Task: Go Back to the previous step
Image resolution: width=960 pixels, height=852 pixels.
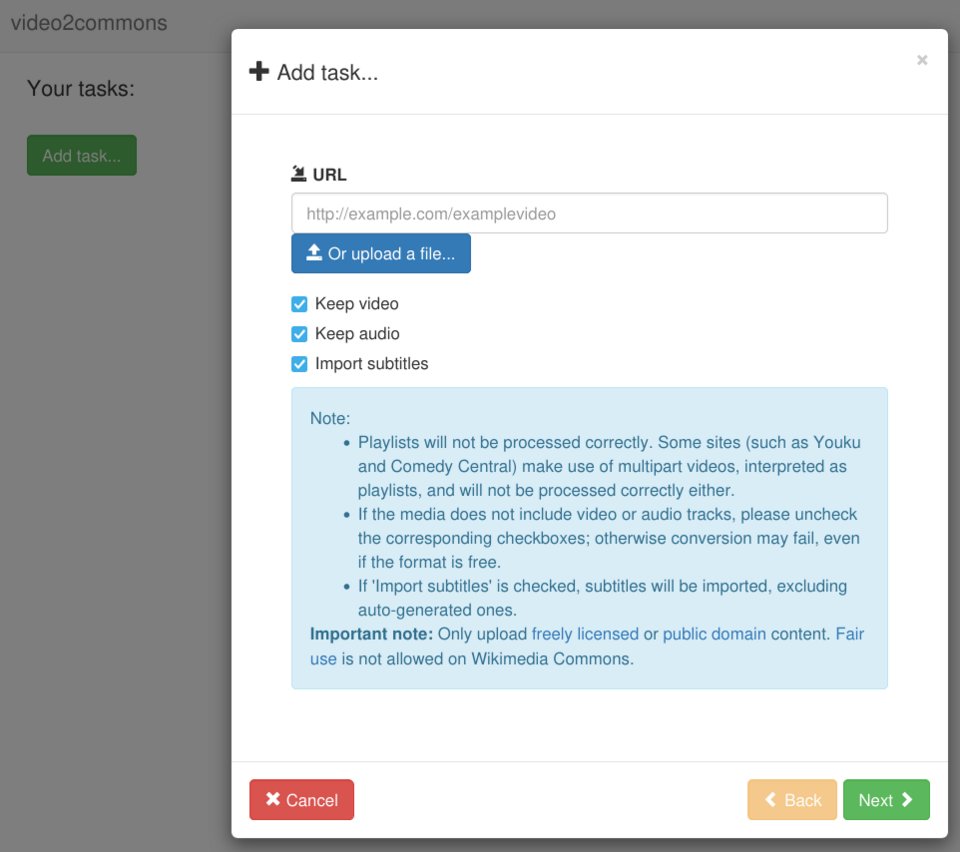Action: pyautogui.click(x=792, y=799)
